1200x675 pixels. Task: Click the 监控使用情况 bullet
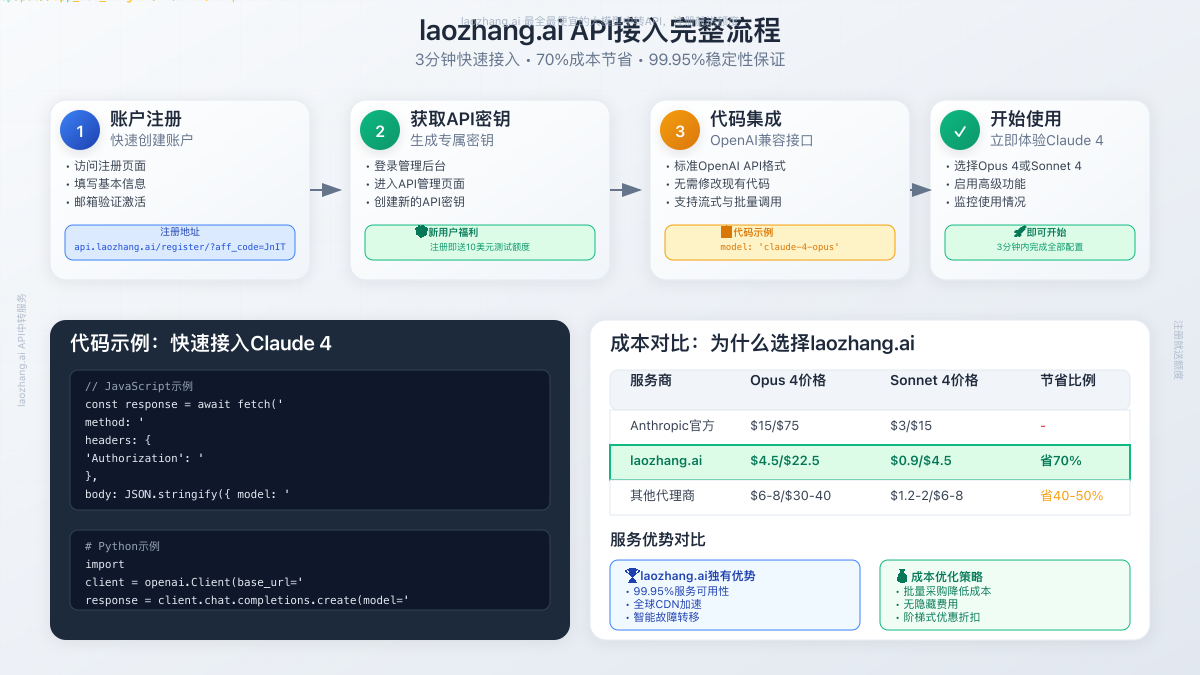pyautogui.click(x=986, y=202)
